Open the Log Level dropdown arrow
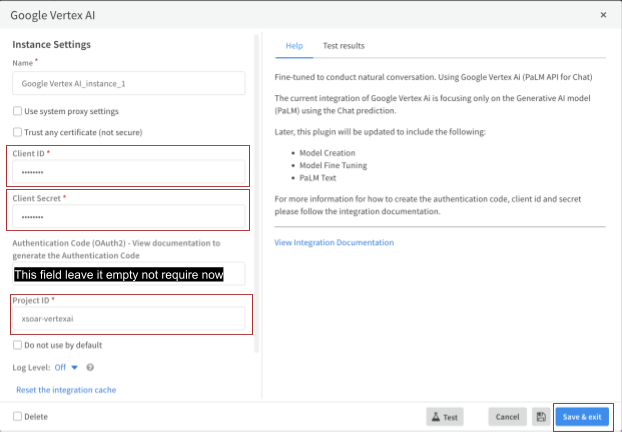This screenshot has width=622, height=432. pos(74,367)
